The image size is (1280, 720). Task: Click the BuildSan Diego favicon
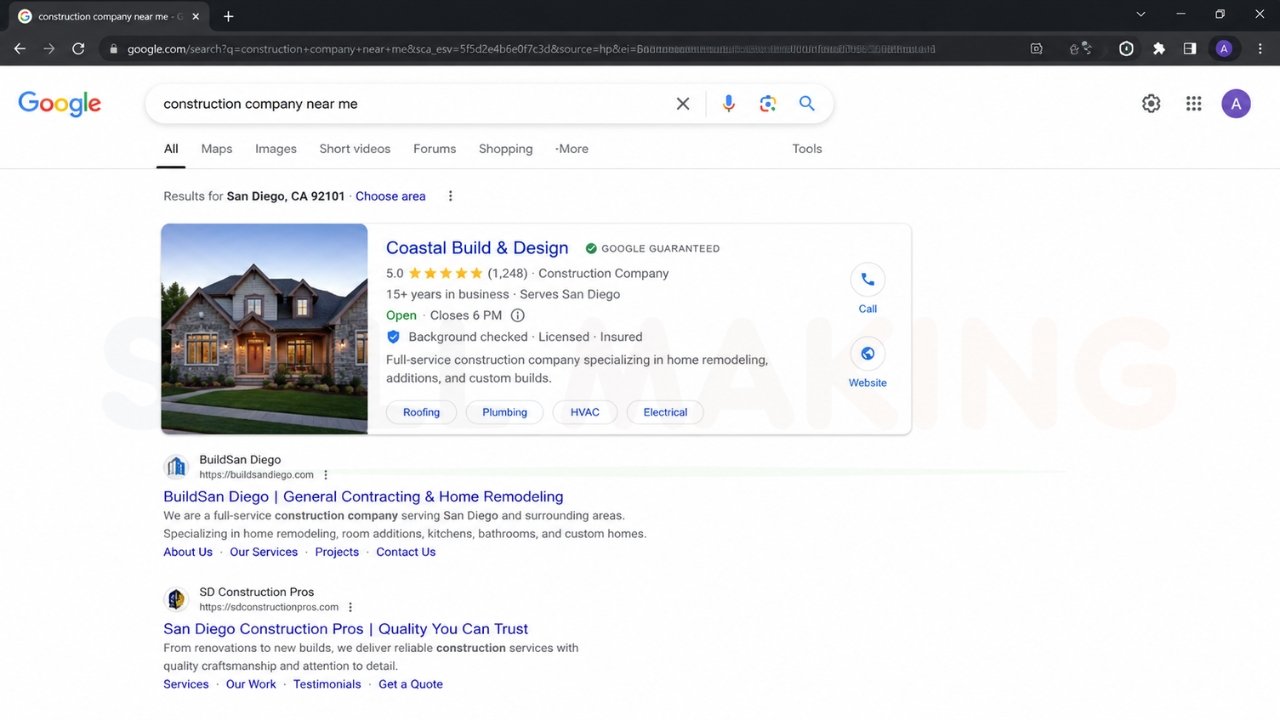coord(176,467)
